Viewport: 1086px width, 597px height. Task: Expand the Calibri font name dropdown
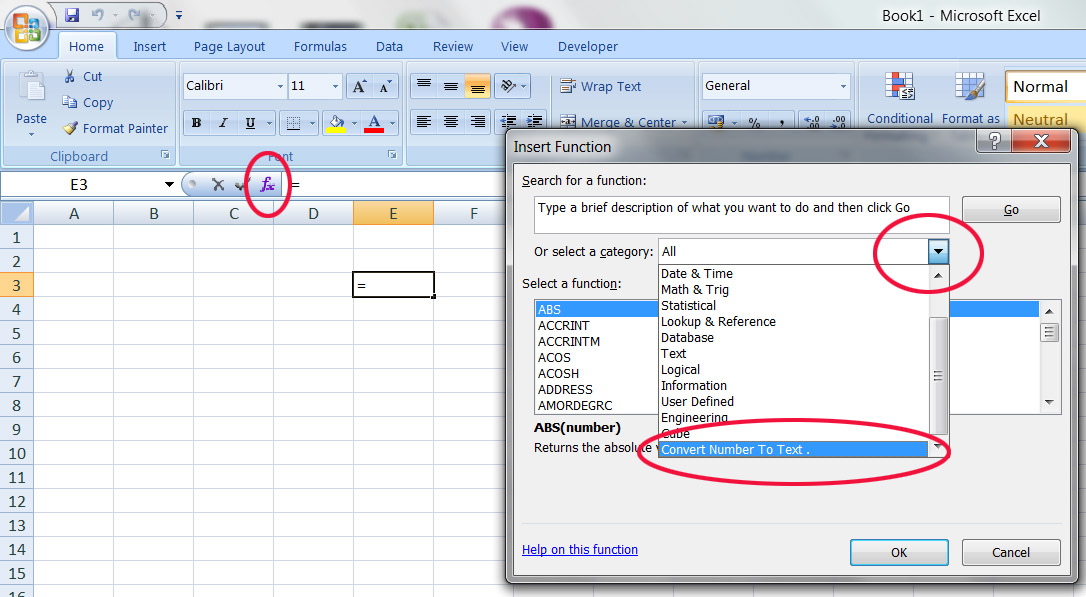click(280, 87)
